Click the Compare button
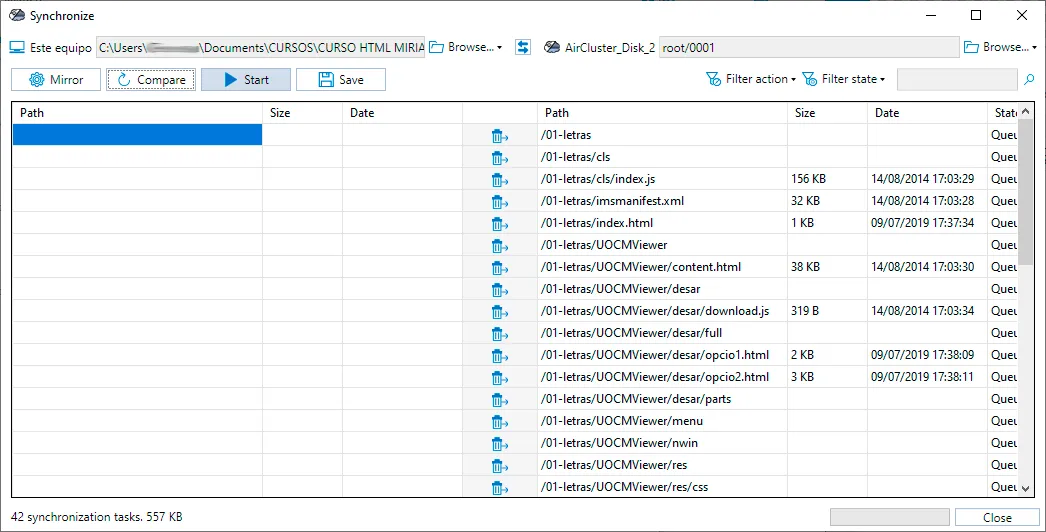The height and width of the screenshot is (532, 1046). [151, 79]
